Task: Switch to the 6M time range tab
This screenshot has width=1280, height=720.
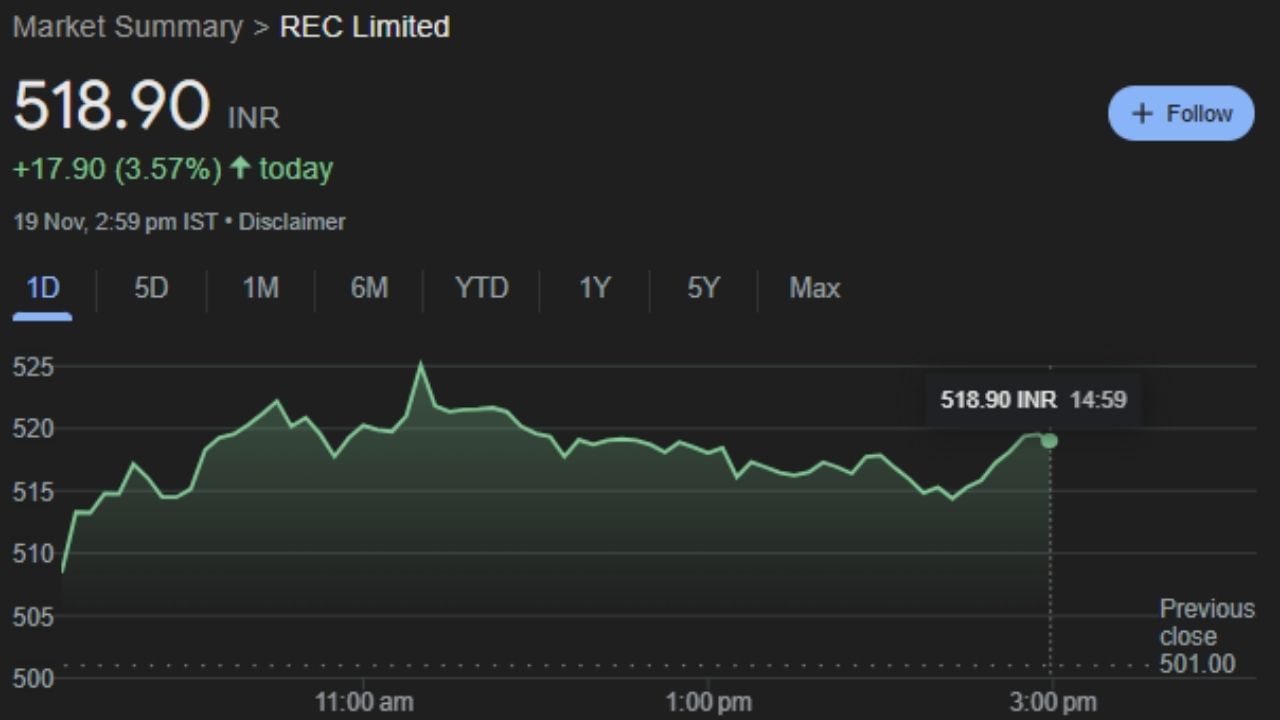Action: [369, 289]
